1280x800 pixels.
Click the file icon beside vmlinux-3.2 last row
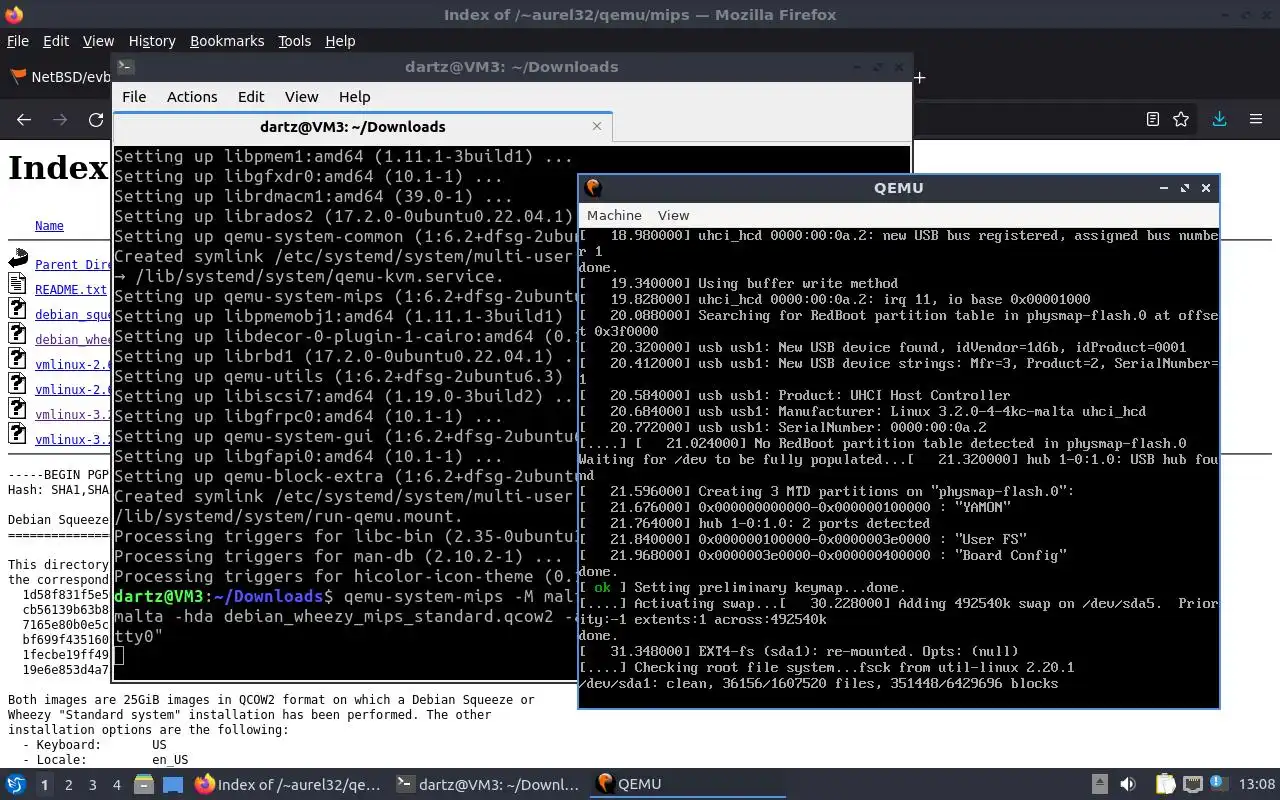coord(17,434)
